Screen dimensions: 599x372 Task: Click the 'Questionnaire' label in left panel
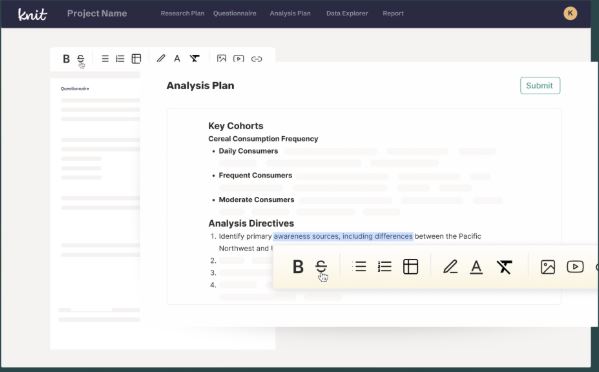click(75, 89)
